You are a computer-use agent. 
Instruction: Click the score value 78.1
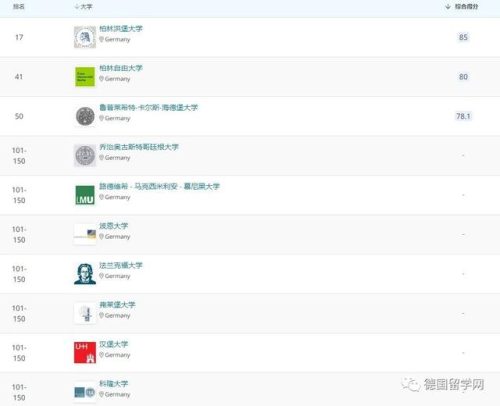463,116
